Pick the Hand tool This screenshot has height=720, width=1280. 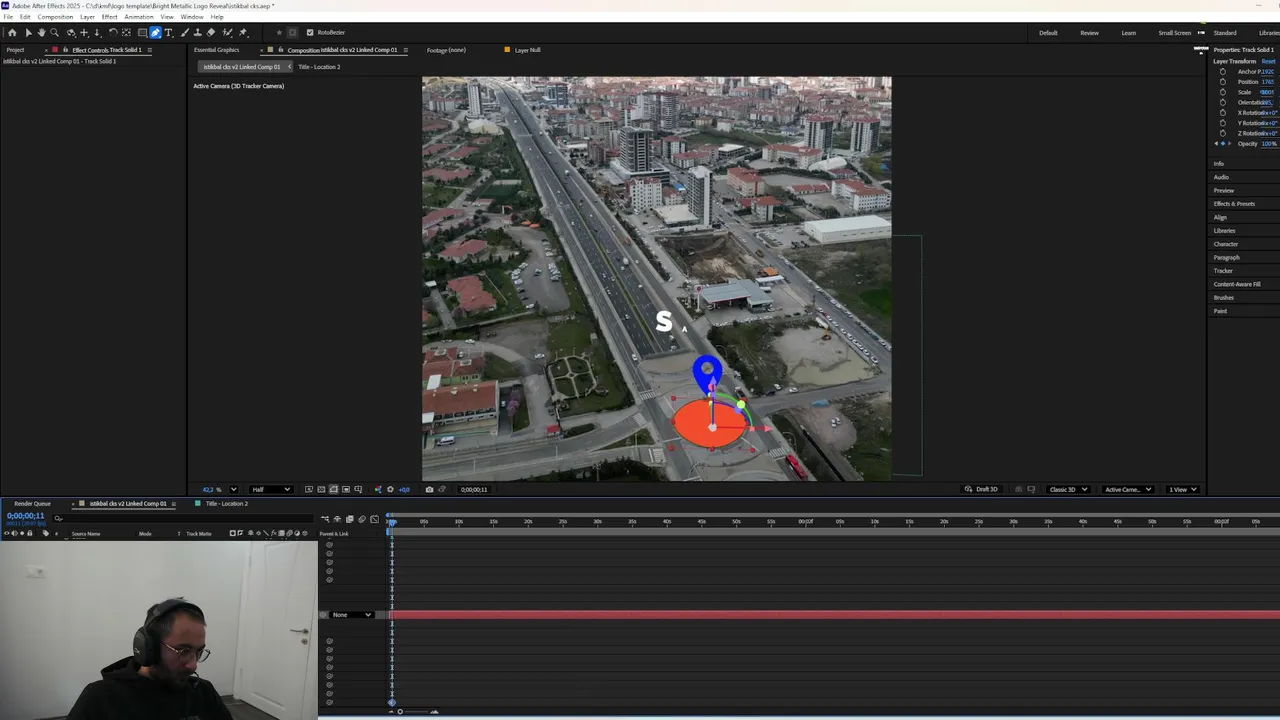(x=41, y=33)
